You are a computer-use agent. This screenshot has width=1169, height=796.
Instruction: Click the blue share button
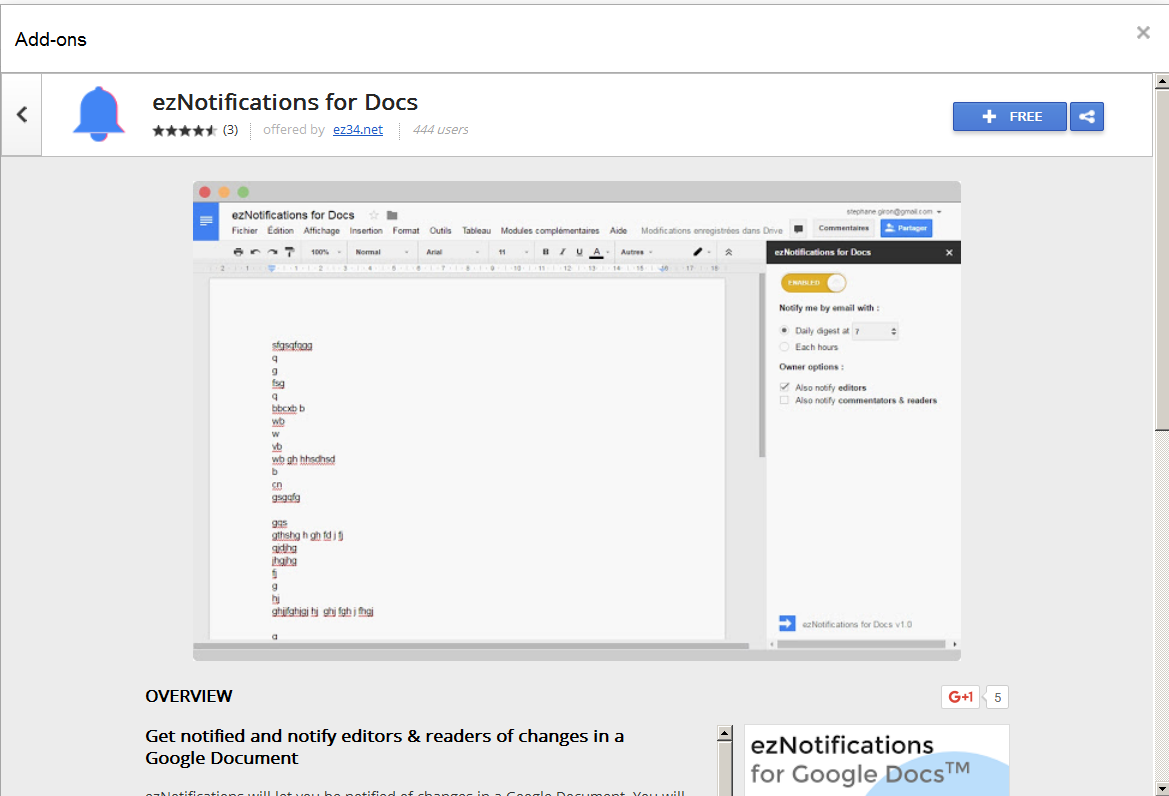(x=1087, y=116)
